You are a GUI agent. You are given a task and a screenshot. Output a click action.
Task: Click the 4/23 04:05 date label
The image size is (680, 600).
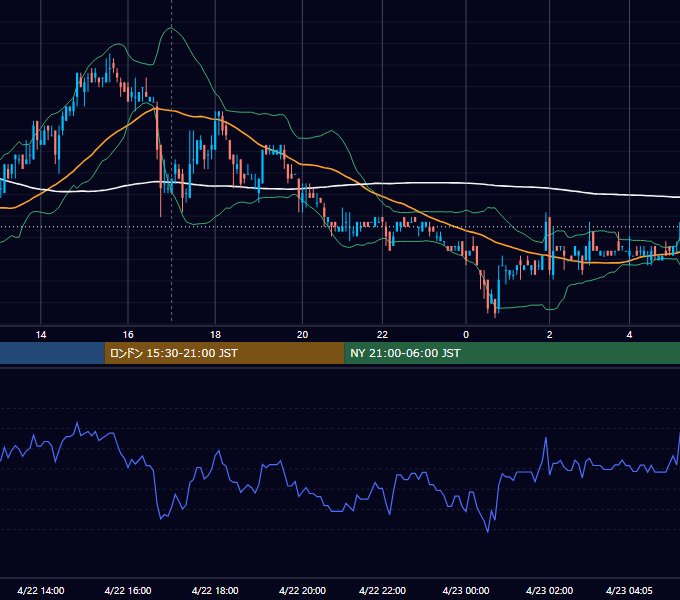coord(629,590)
